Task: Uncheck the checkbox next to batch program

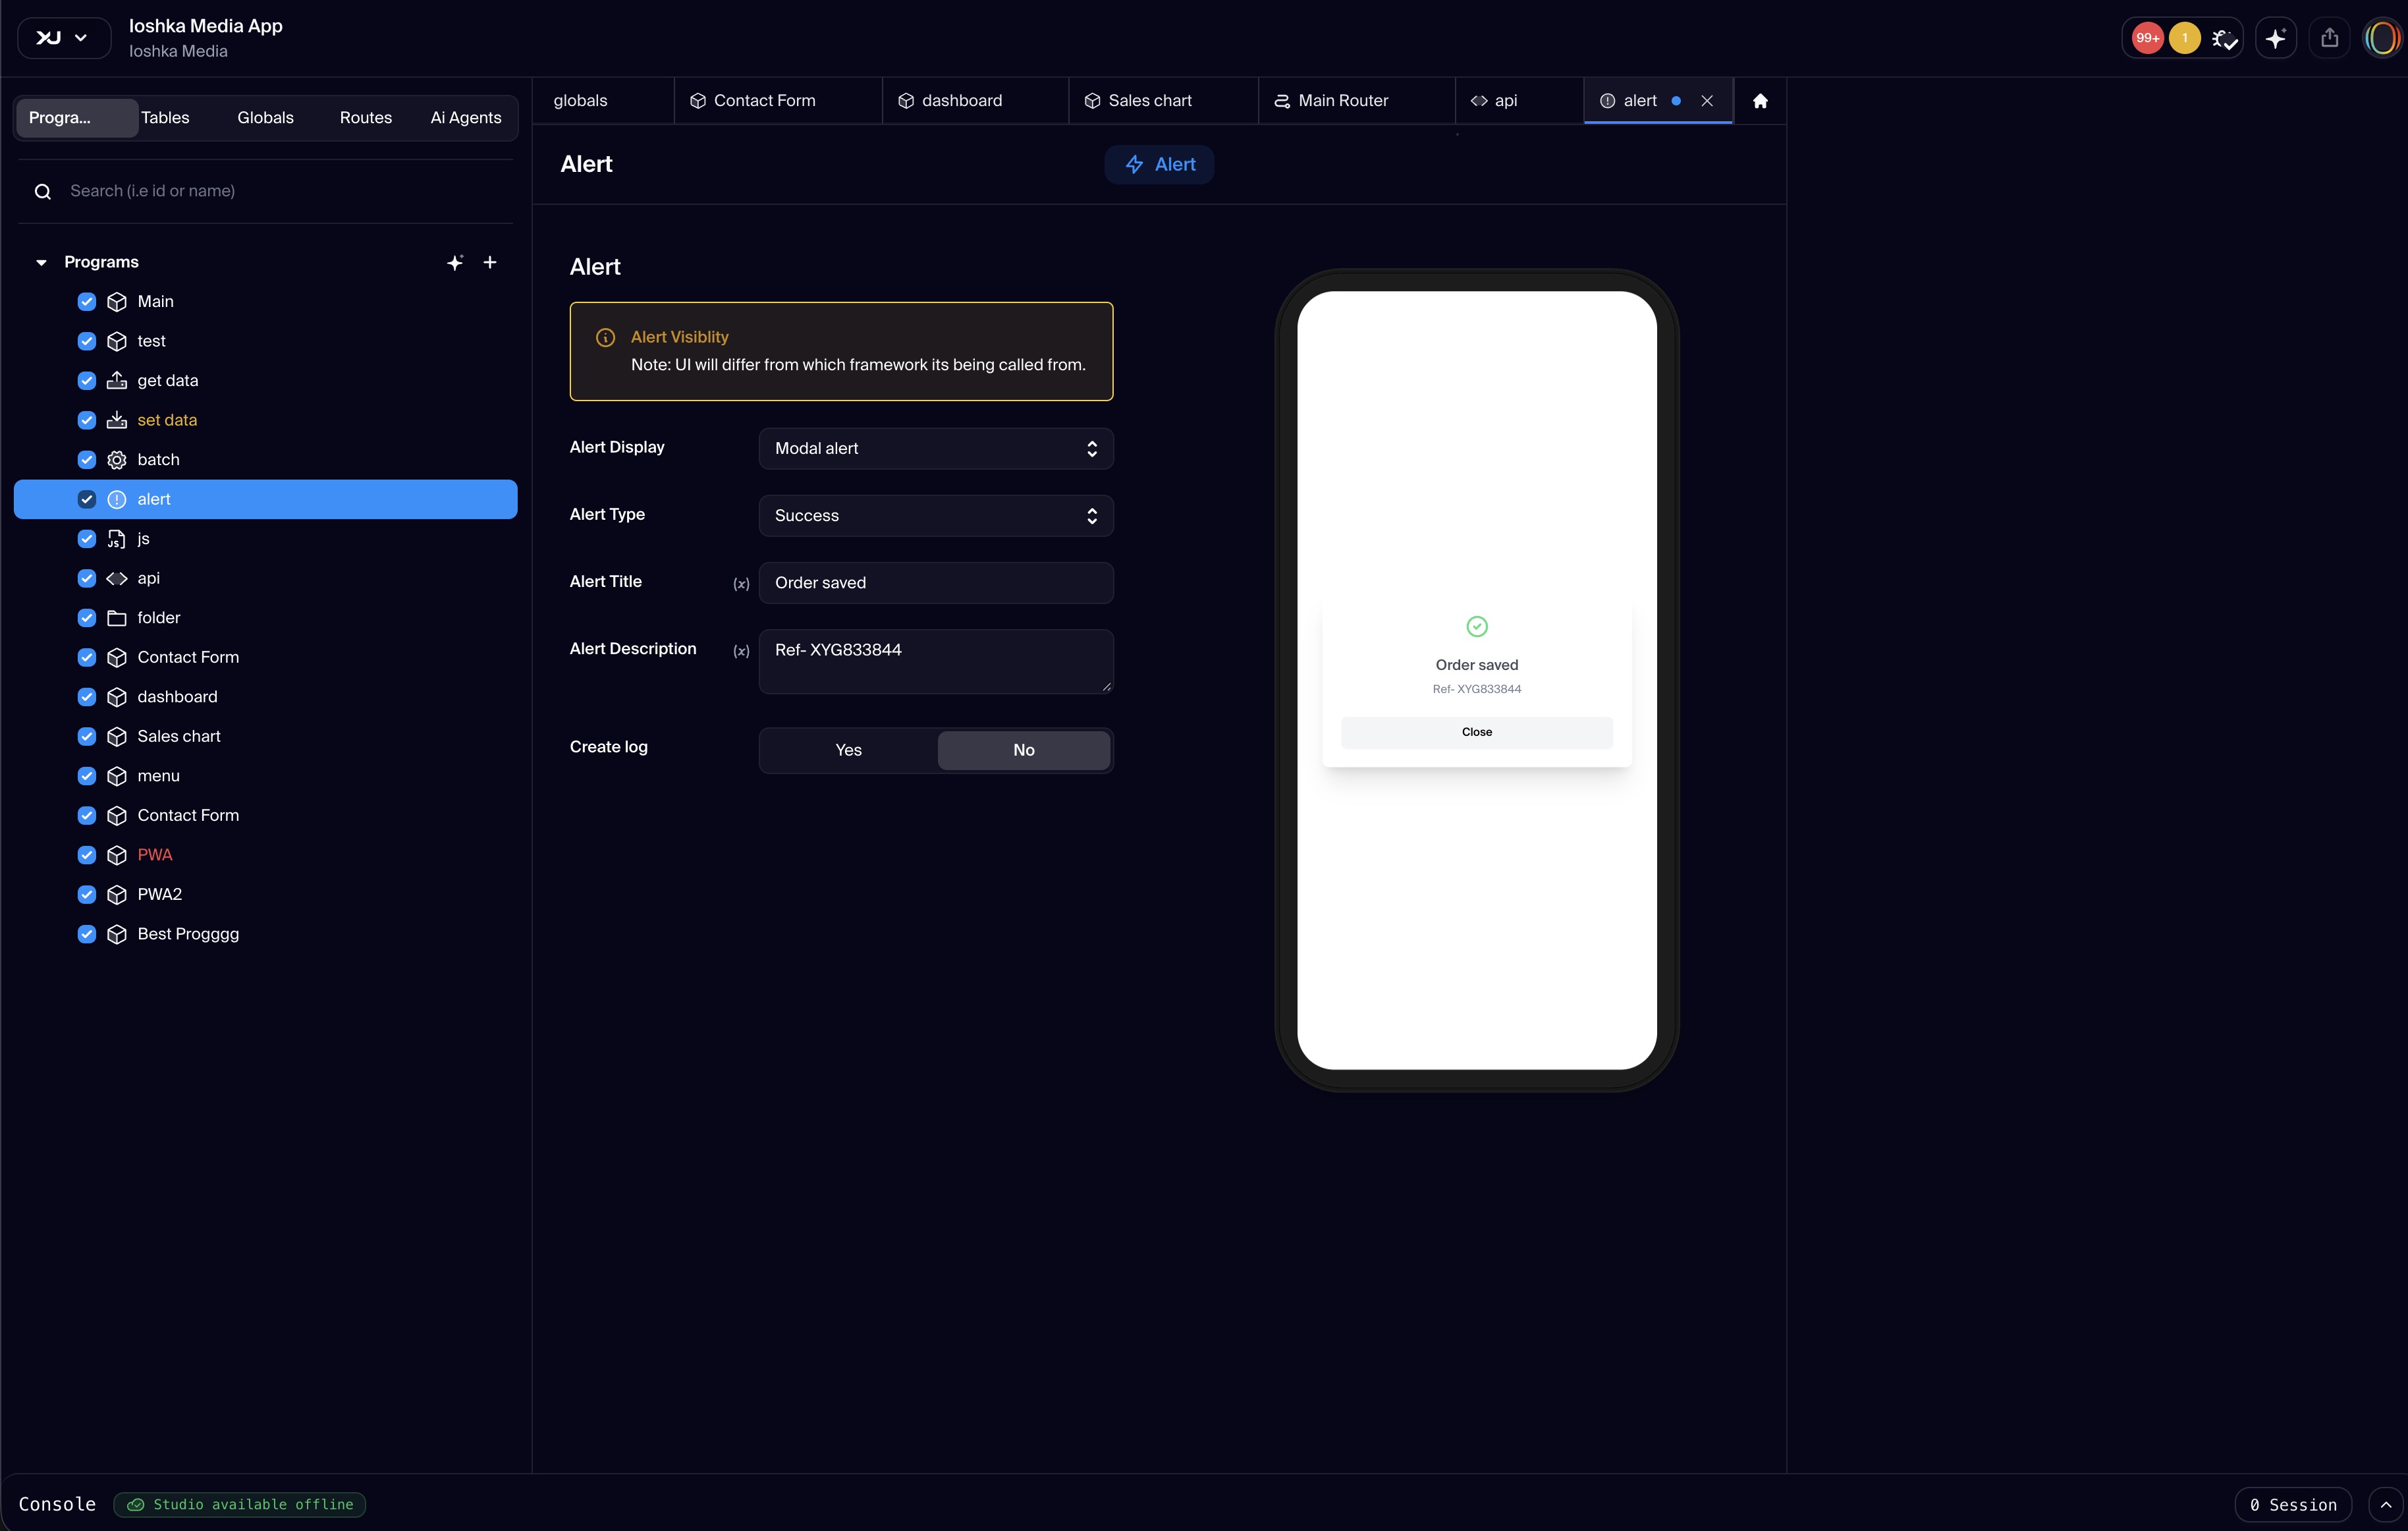Action: [87, 460]
